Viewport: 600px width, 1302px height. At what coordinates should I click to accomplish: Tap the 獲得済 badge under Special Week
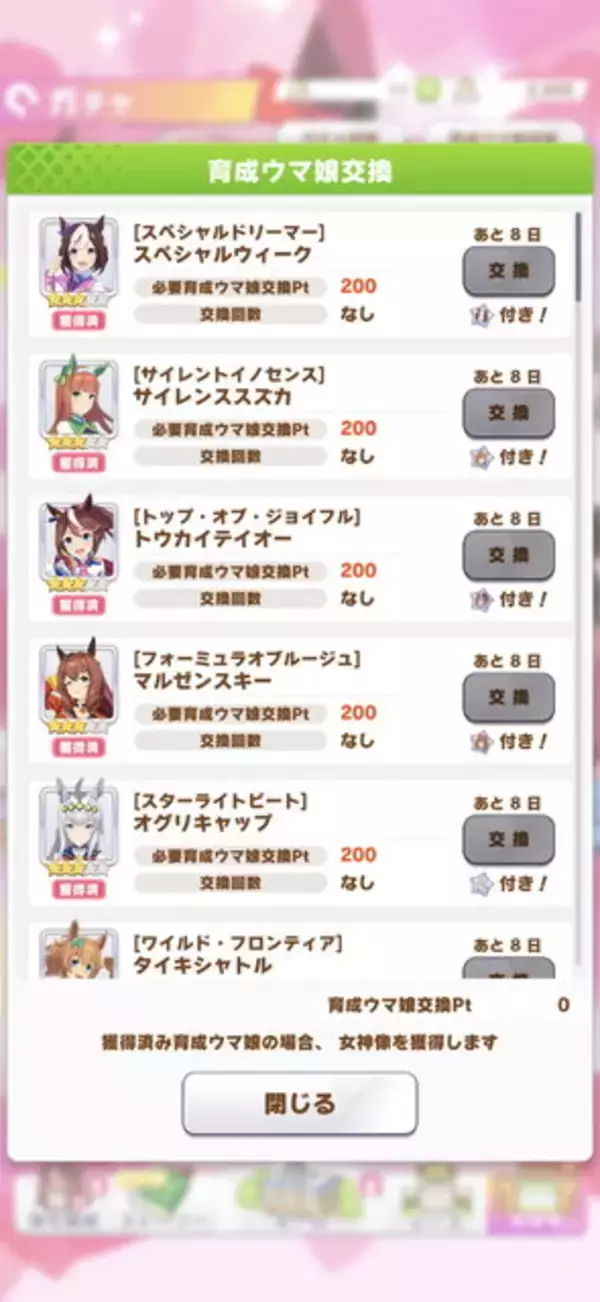[78, 320]
